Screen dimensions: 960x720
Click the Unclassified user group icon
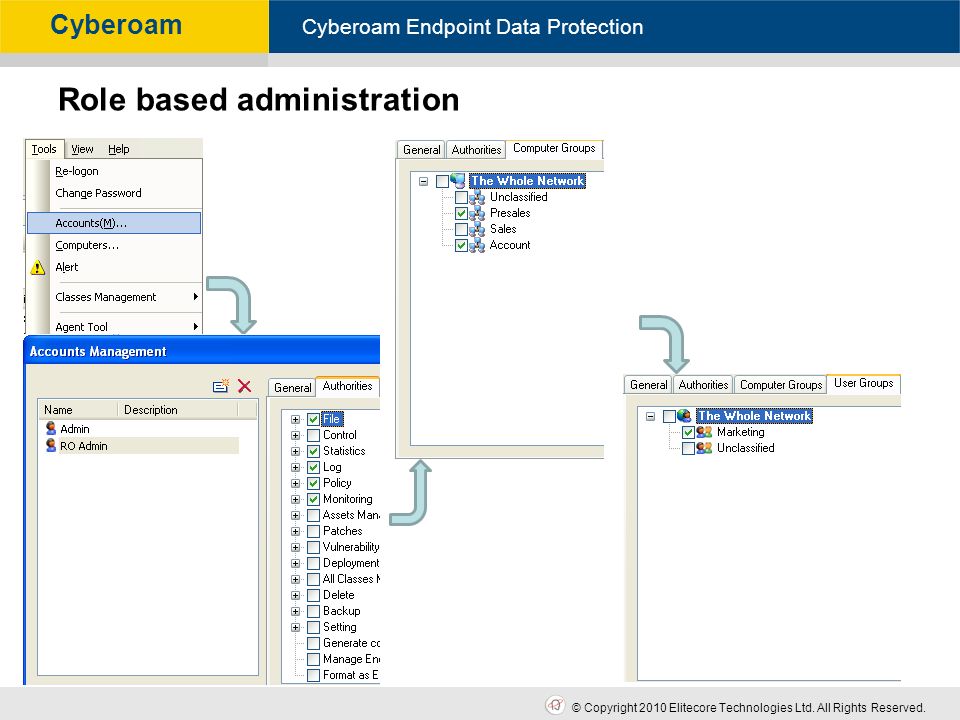coord(705,448)
